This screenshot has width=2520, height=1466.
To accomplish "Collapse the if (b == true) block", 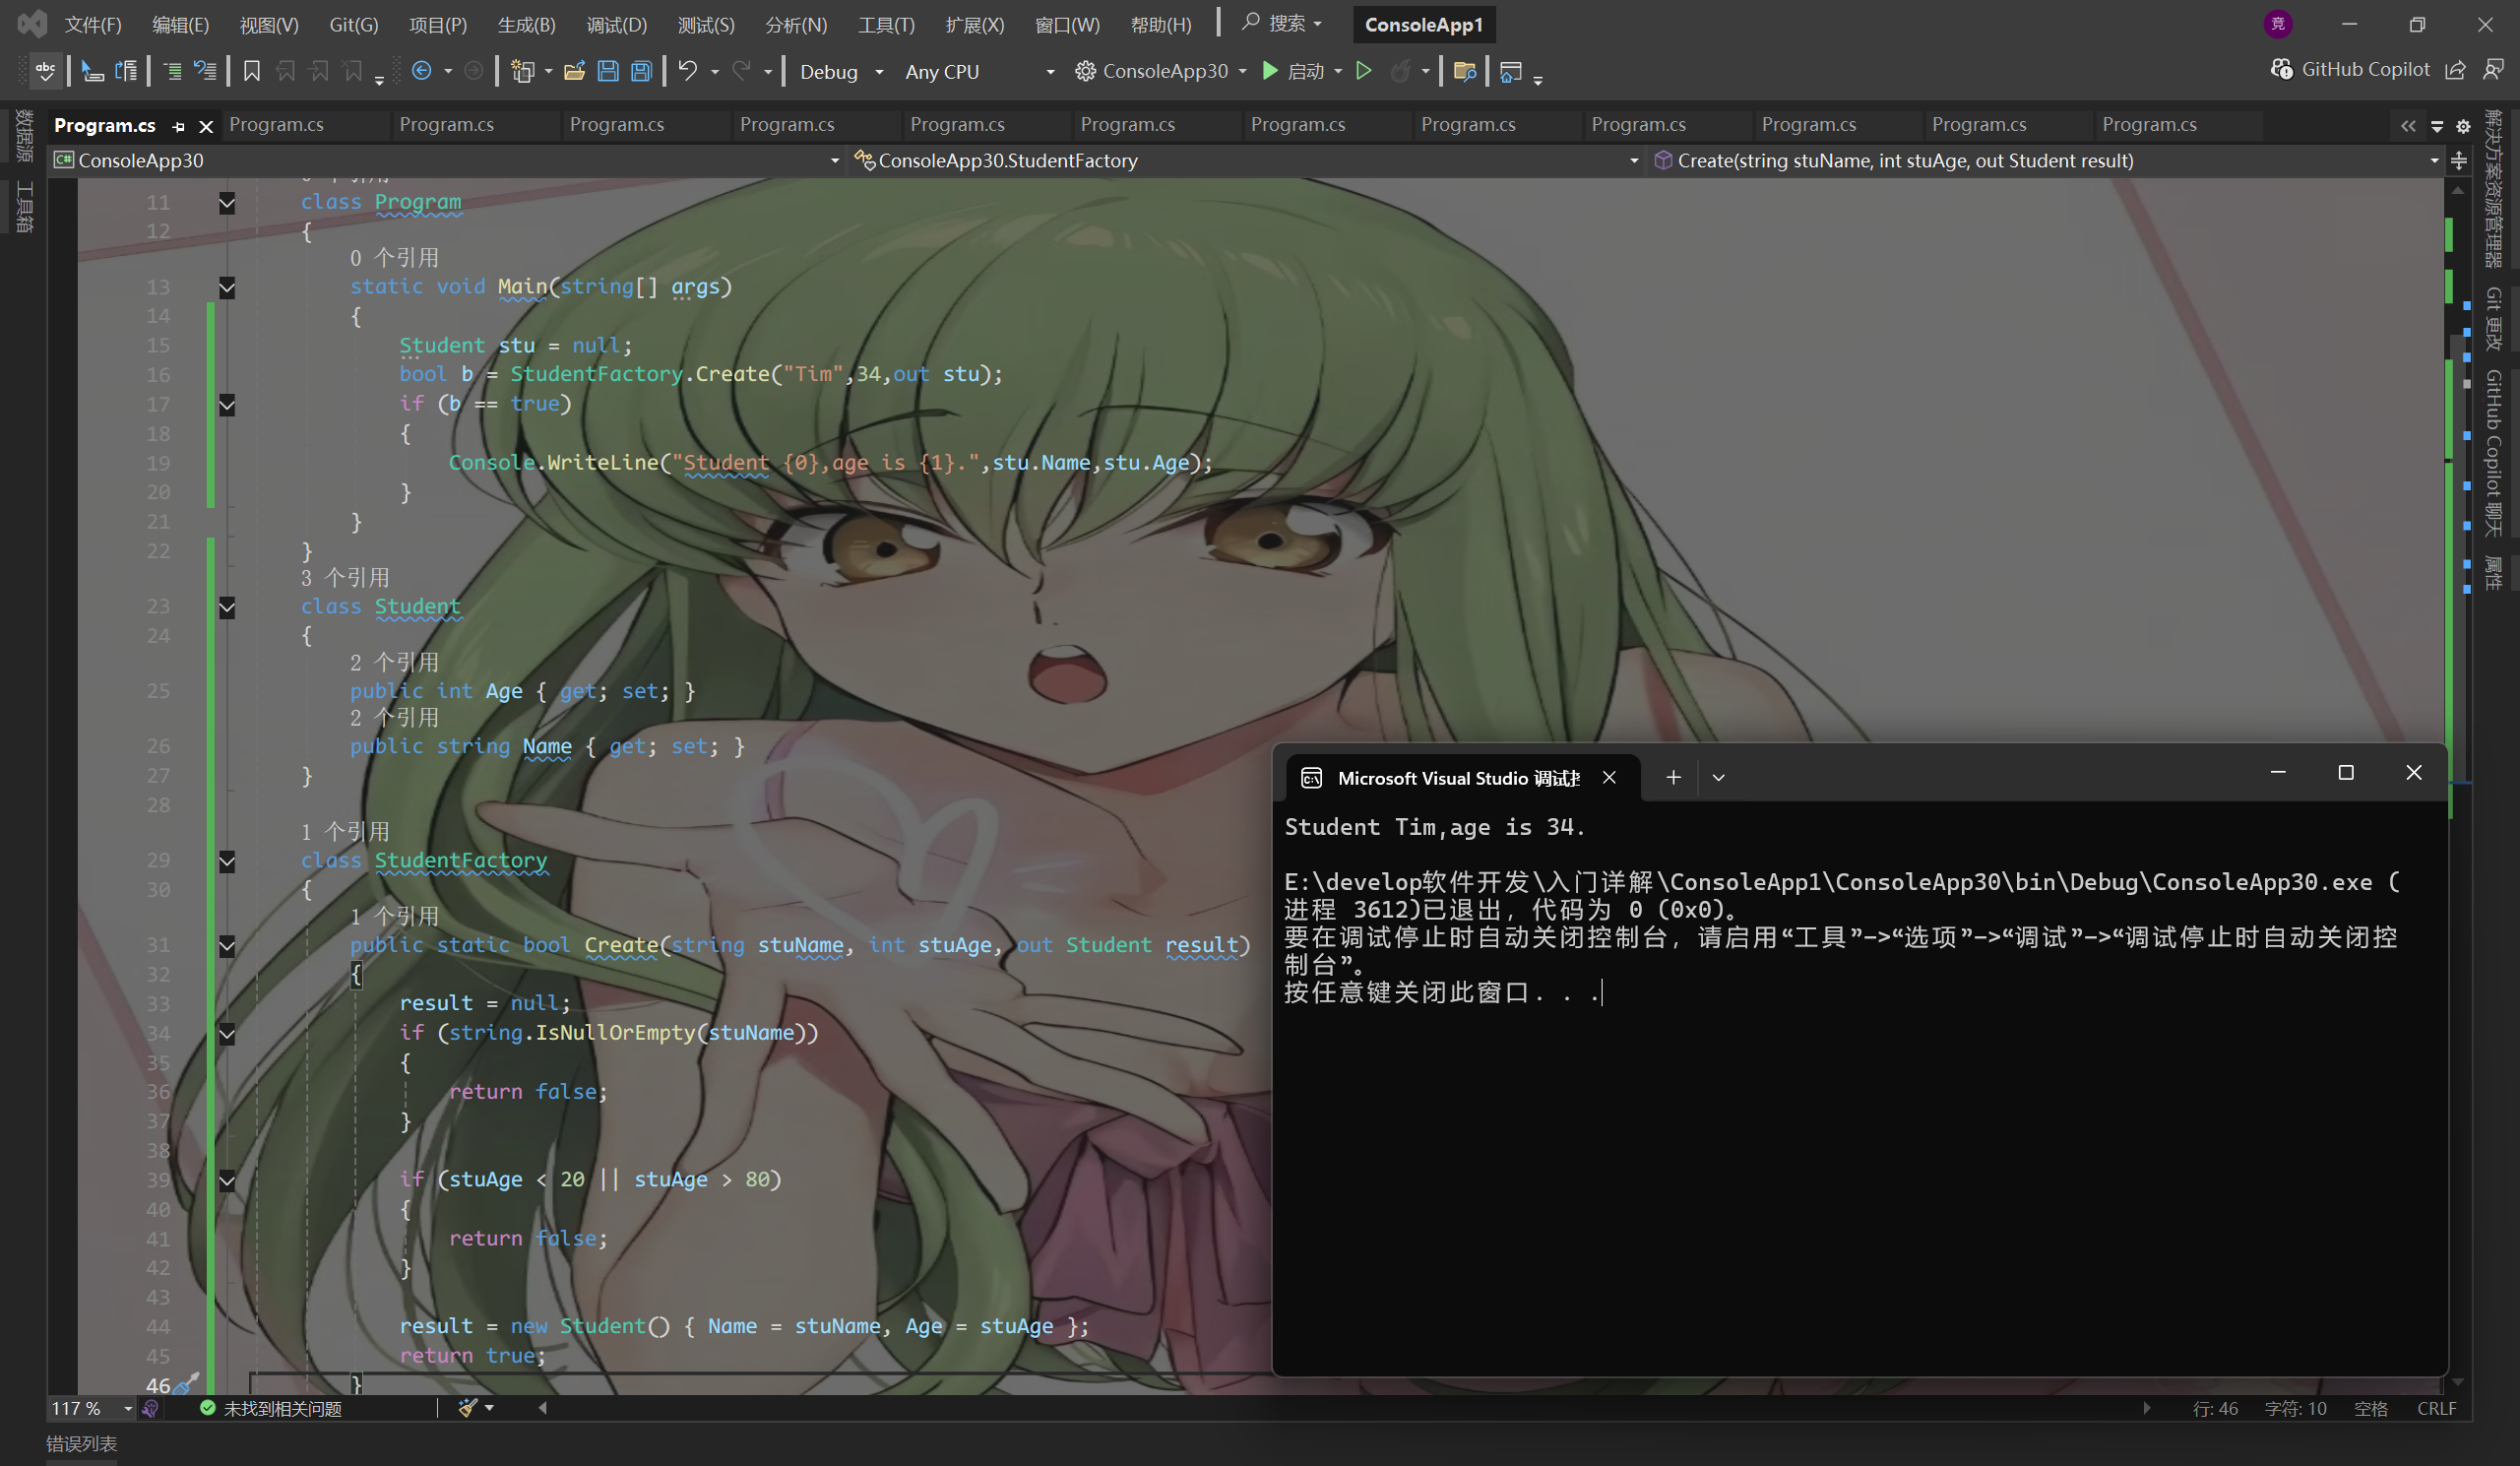I will [x=227, y=405].
